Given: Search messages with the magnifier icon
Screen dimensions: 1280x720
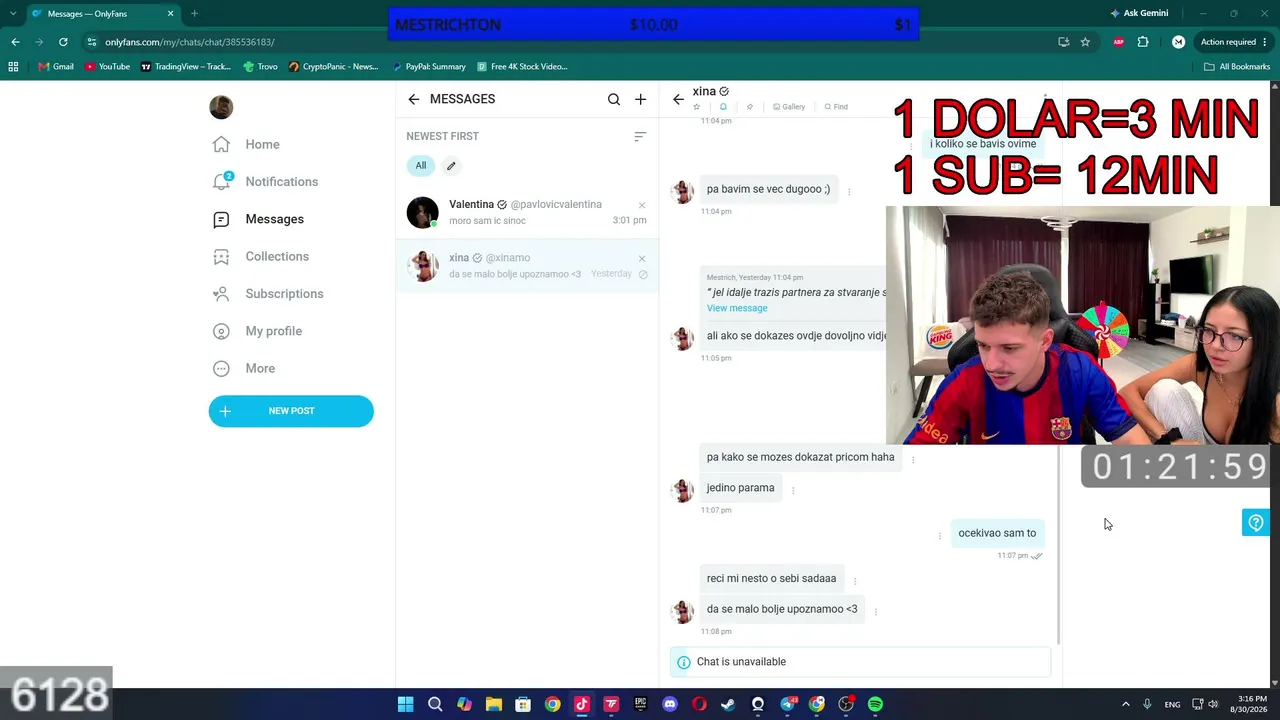Looking at the screenshot, I should click(x=614, y=99).
